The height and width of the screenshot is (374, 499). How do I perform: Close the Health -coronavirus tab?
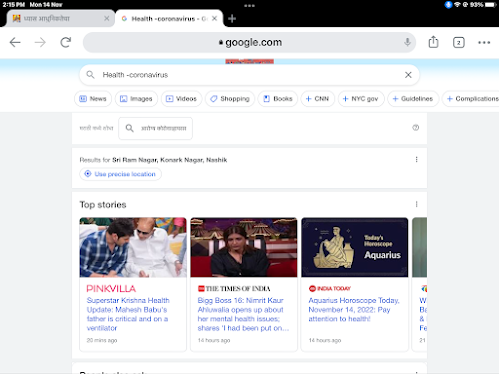pos(215,19)
